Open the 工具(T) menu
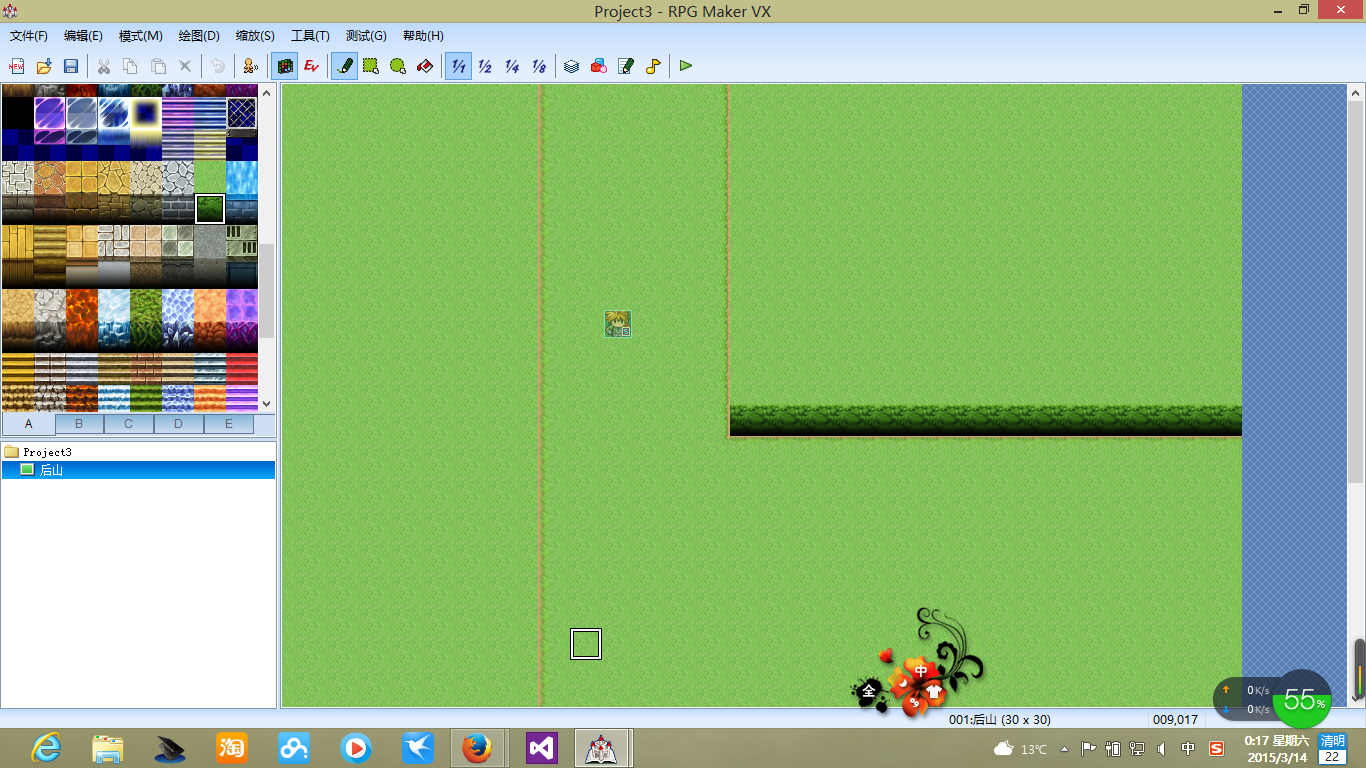Viewport: 1366px width, 768px height. pyautogui.click(x=310, y=36)
